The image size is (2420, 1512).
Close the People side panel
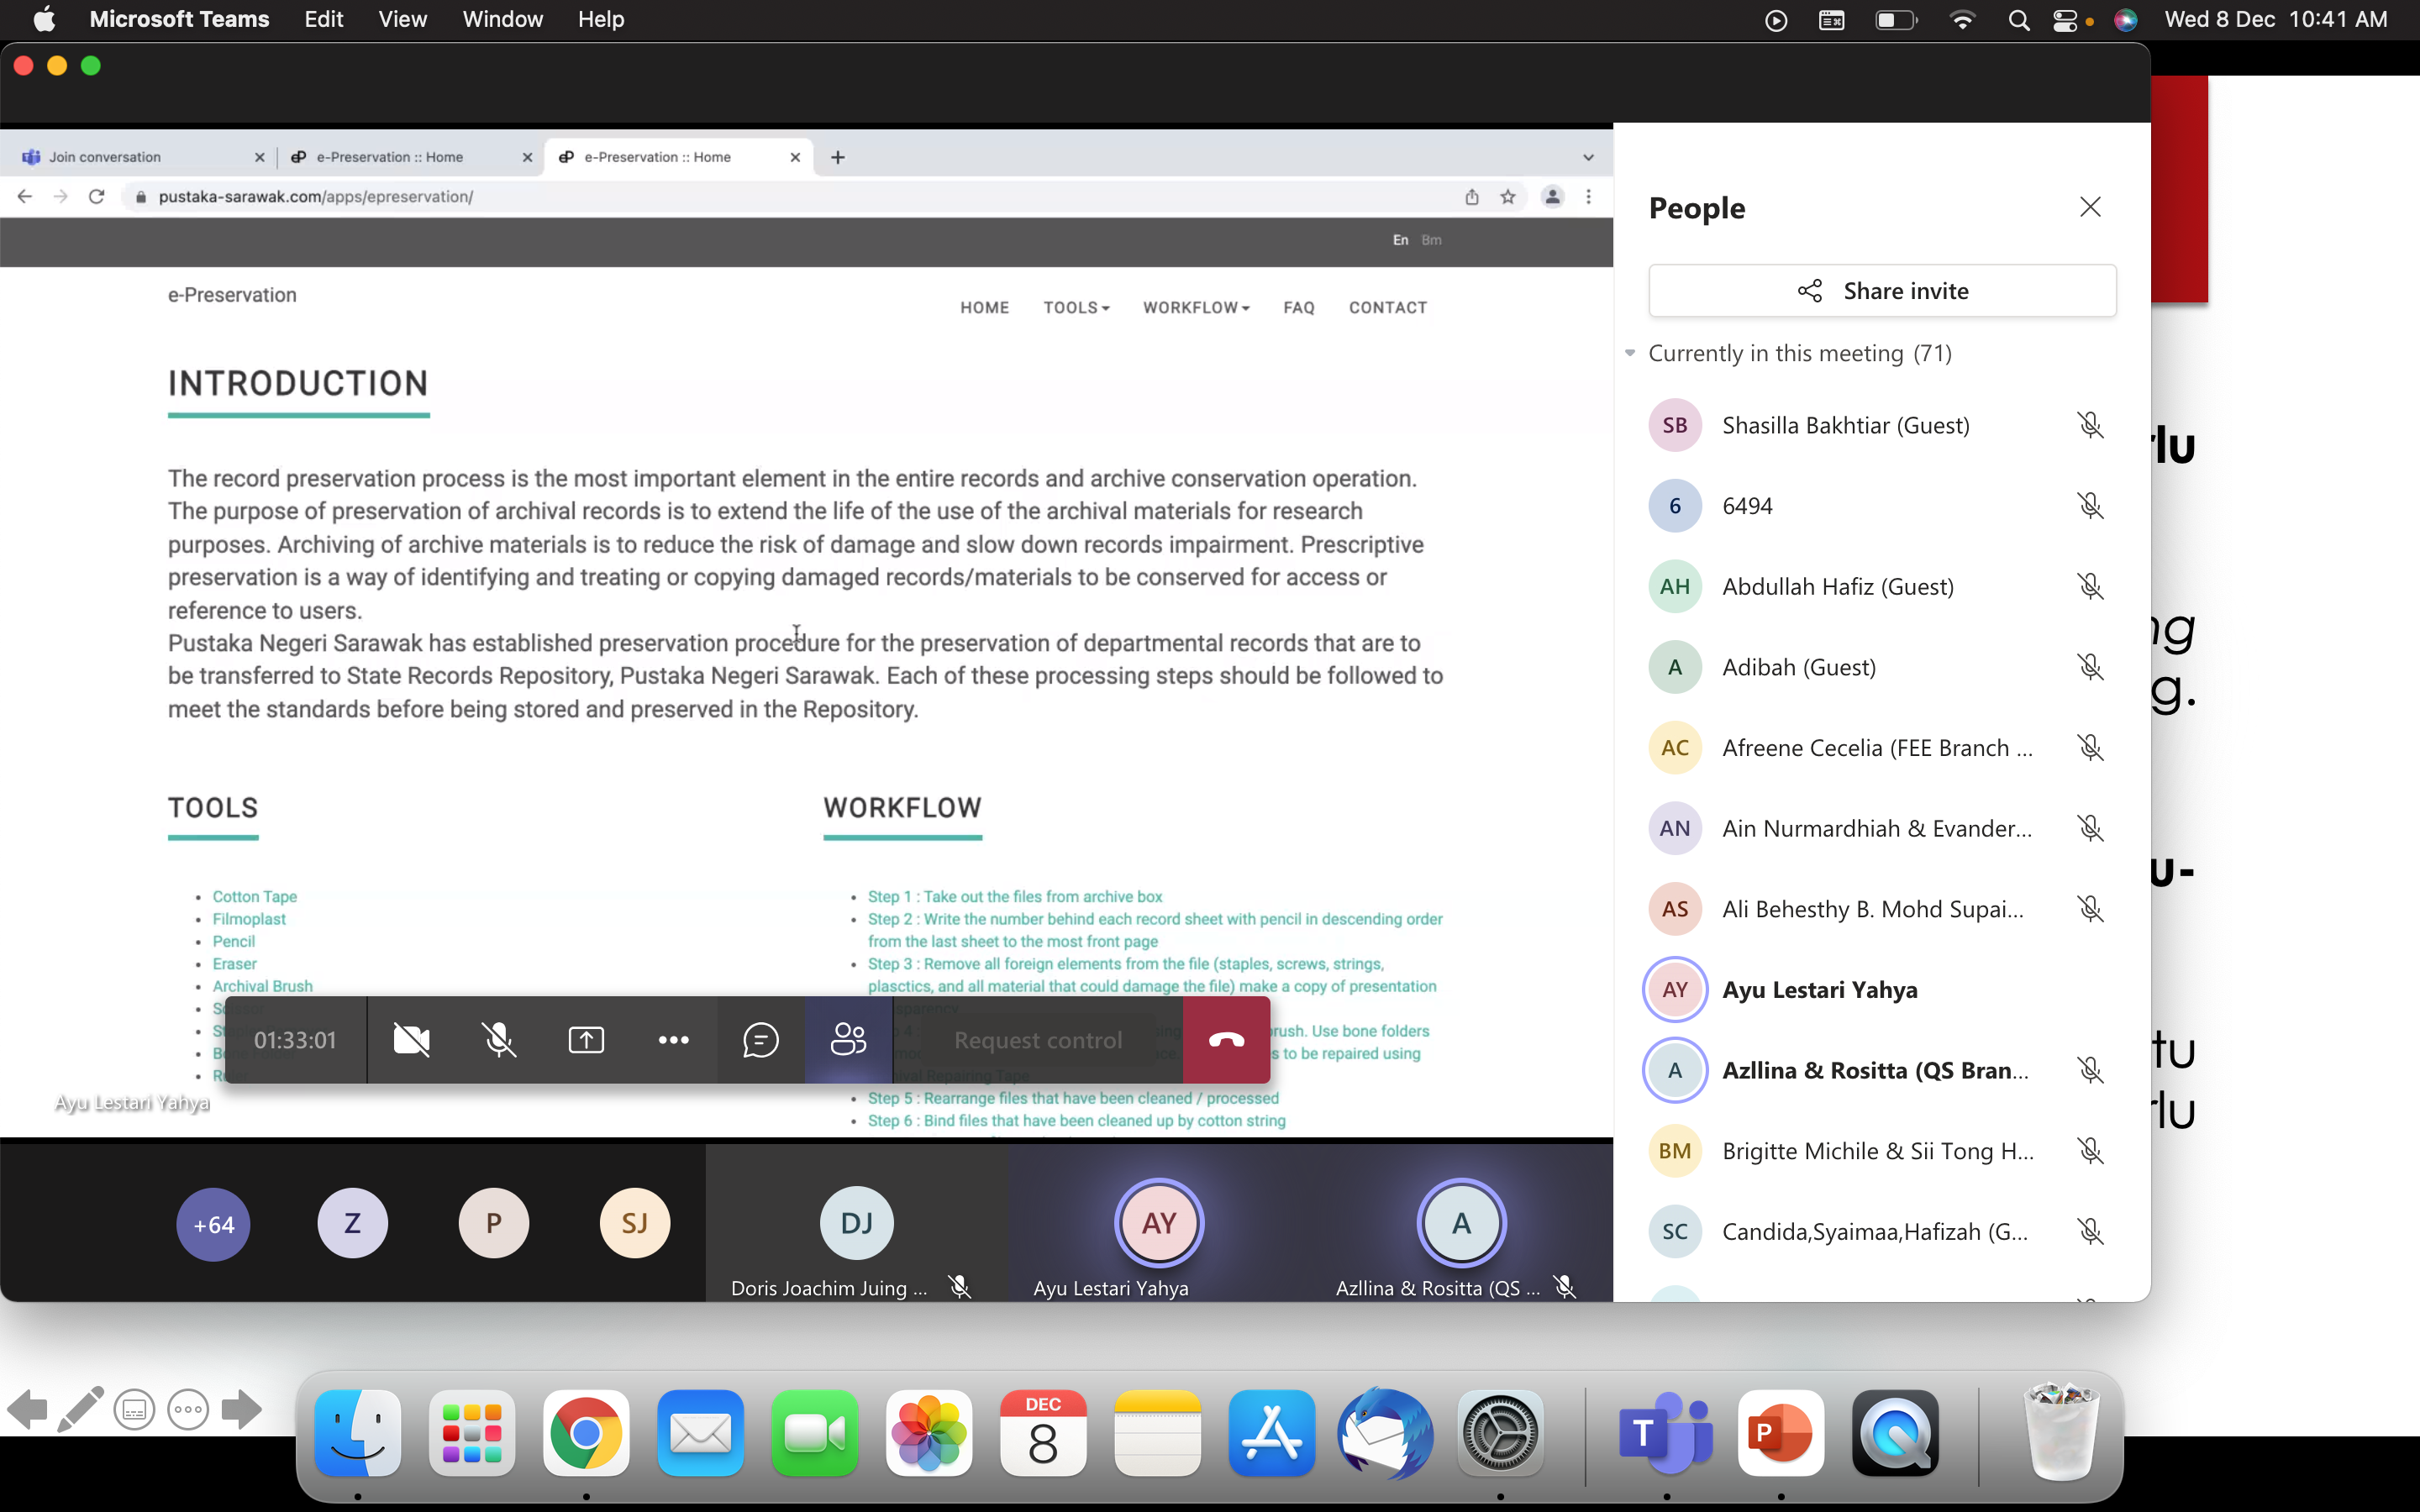pyautogui.click(x=2089, y=207)
